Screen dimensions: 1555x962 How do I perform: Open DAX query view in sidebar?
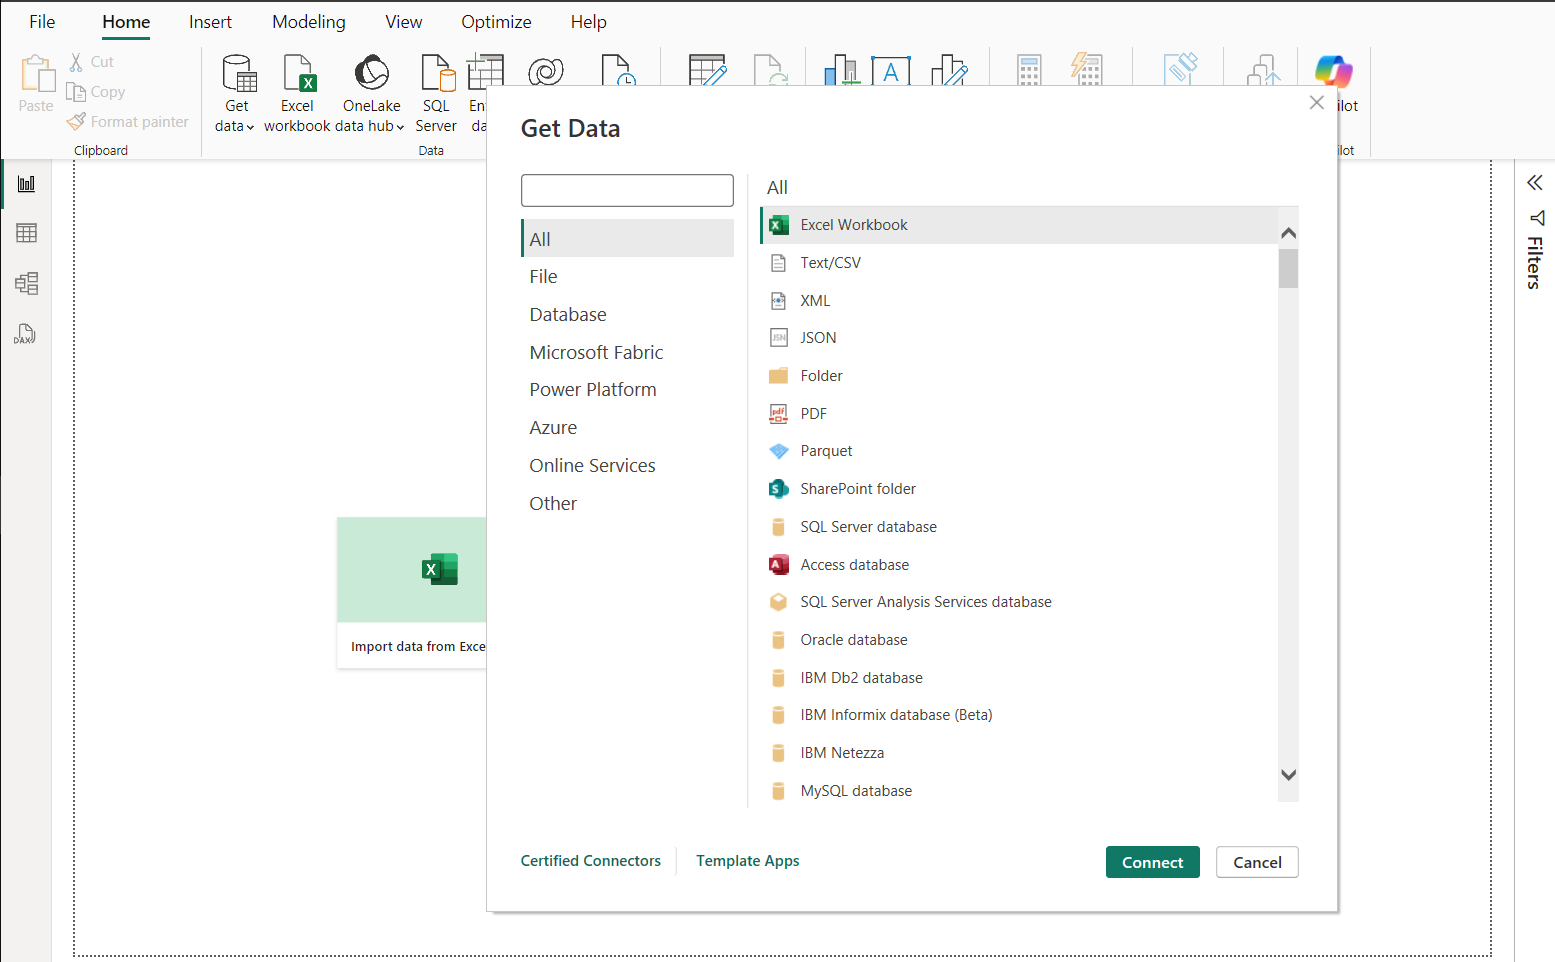point(26,334)
